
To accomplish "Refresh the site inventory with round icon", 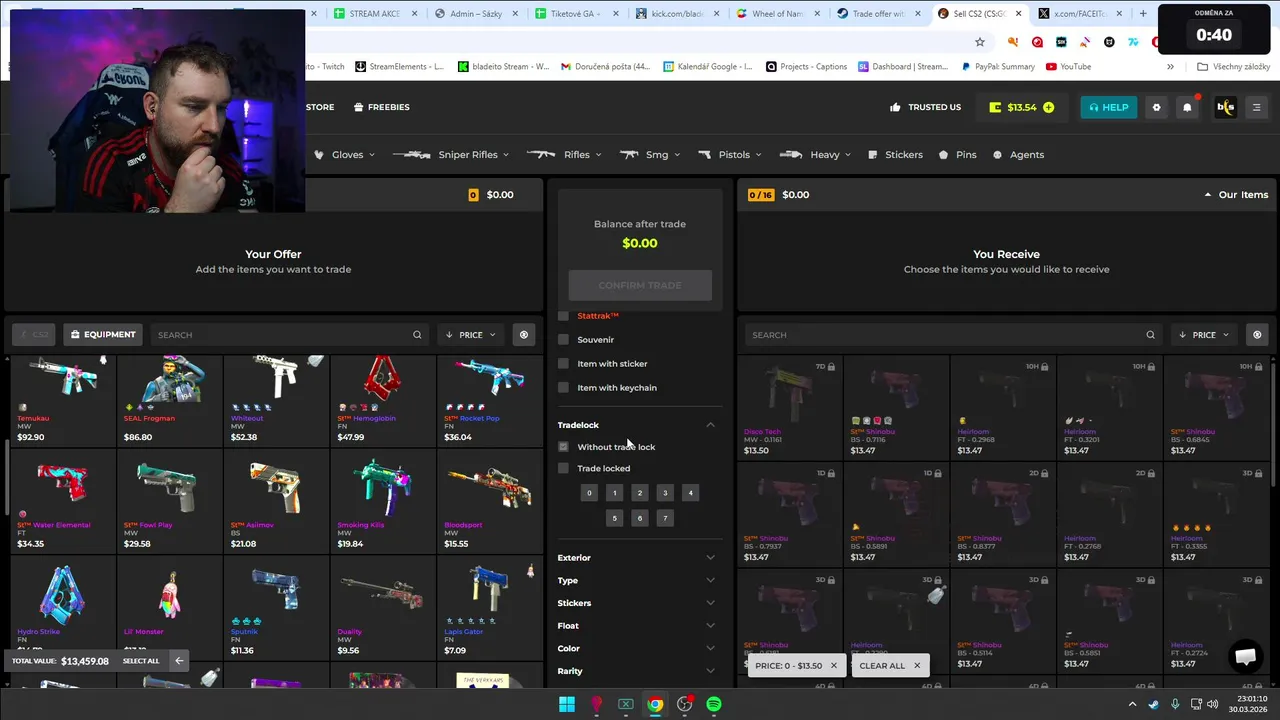I will click(1257, 335).
